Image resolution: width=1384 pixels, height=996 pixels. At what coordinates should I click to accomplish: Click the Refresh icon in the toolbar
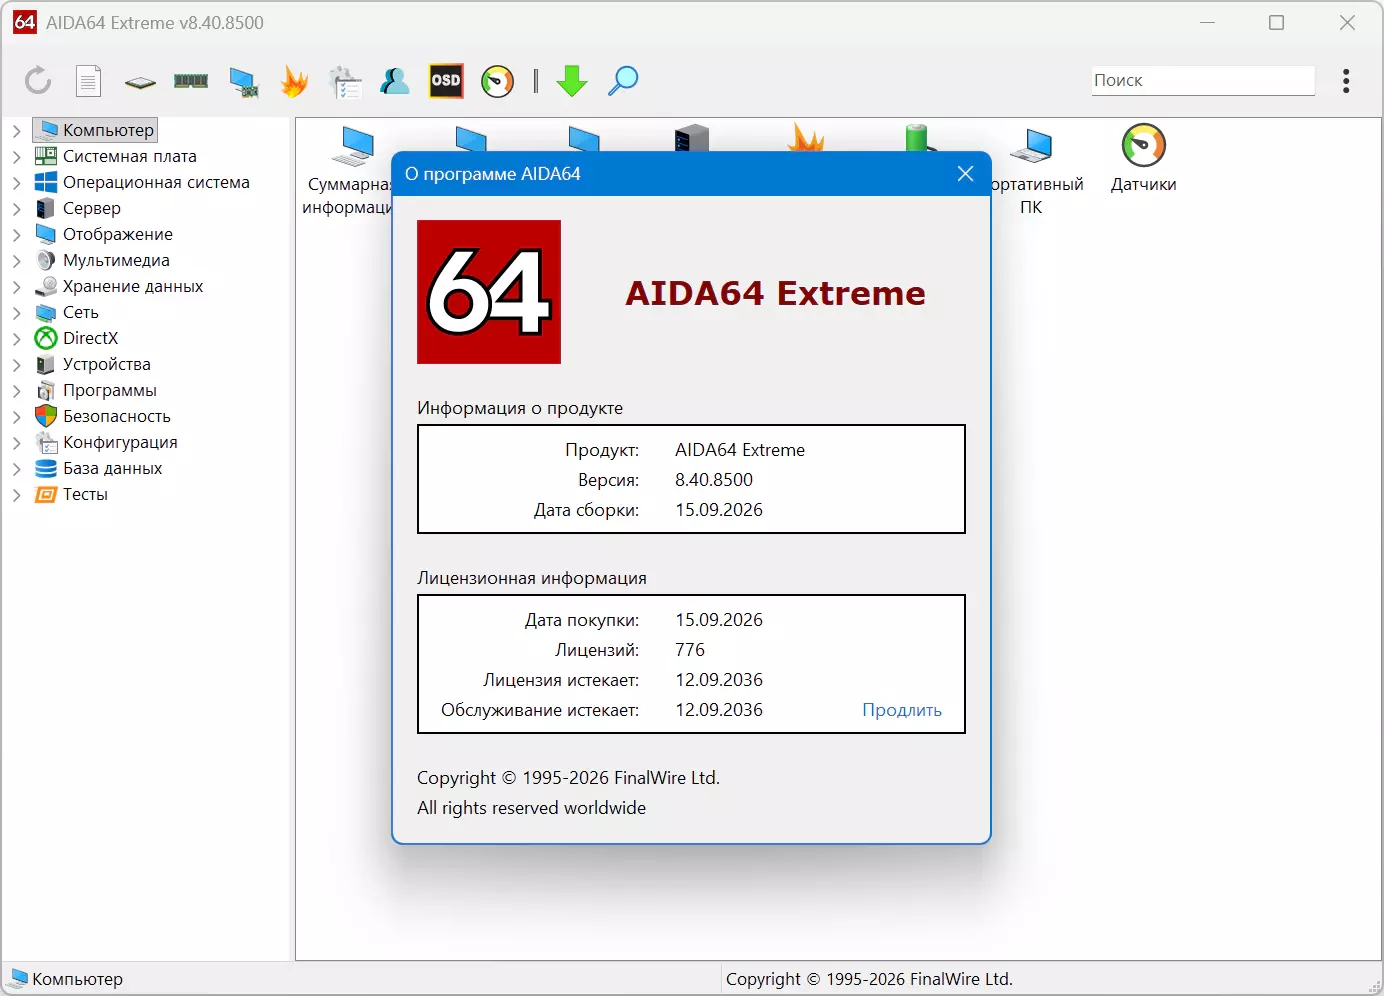pyautogui.click(x=38, y=80)
